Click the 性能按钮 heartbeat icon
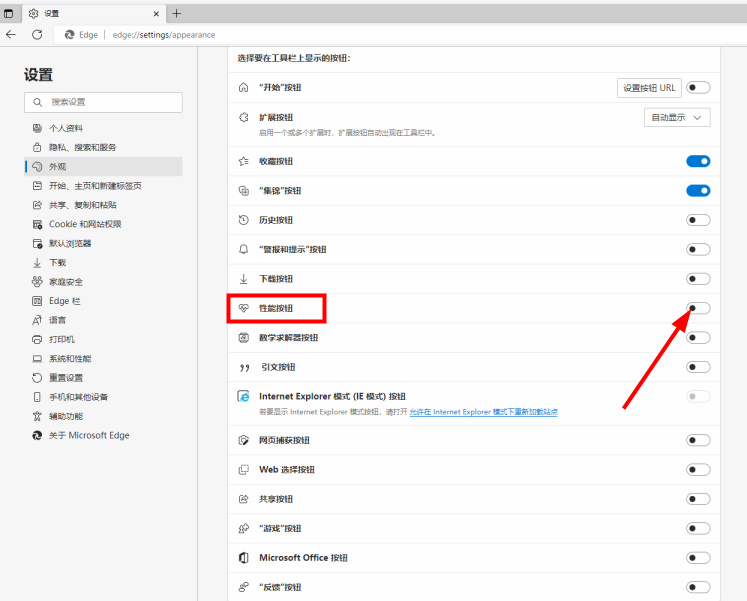747x601 pixels. [244, 308]
